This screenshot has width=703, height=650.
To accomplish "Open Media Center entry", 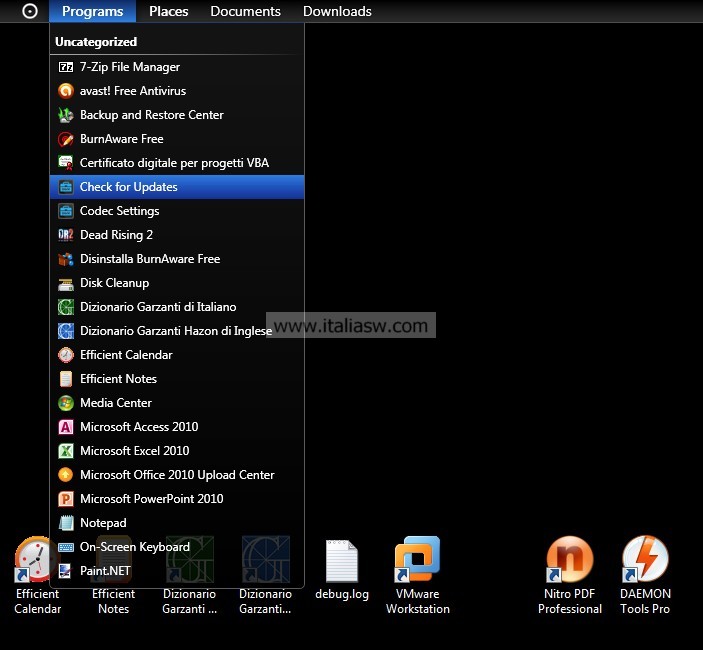I will point(177,403).
